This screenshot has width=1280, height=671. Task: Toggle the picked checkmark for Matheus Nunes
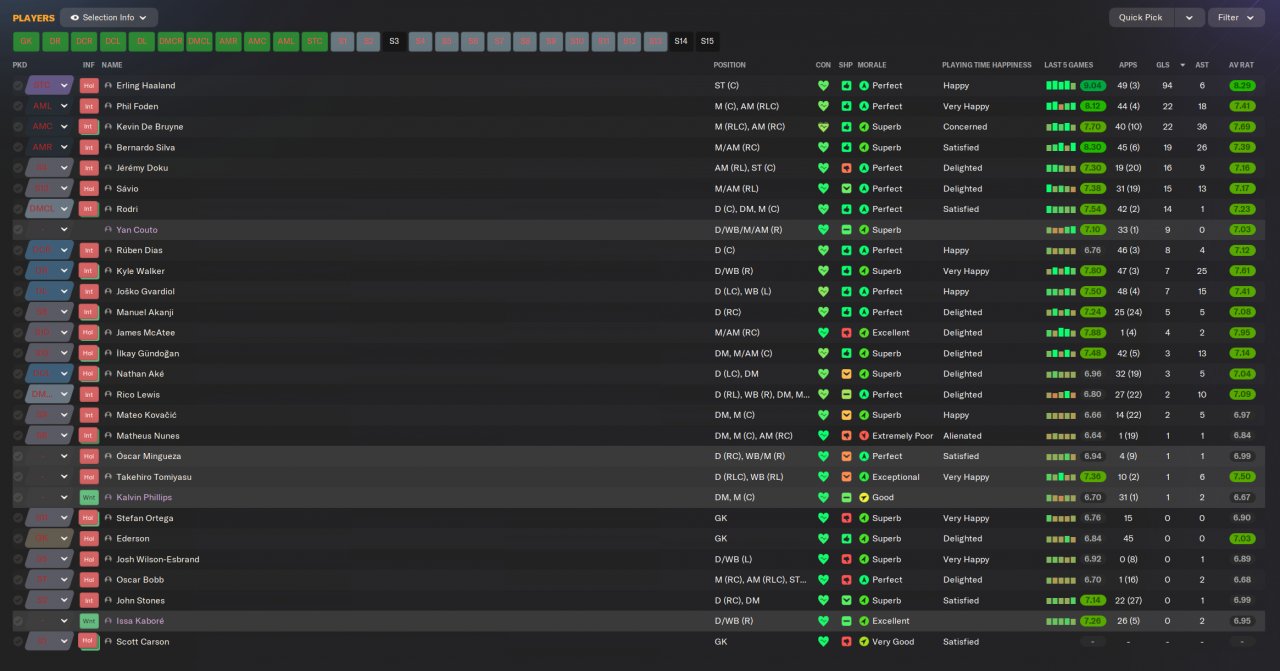18,436
